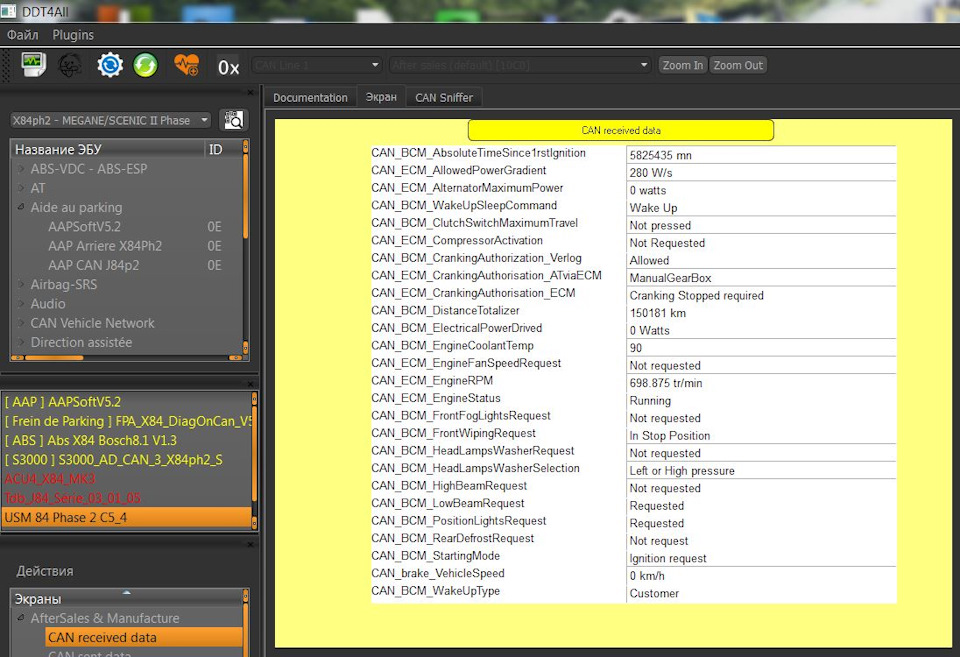Click the CAN_BCM_EngineCoolantTemp label
960x657 pixels.
[x=452, y=345]
